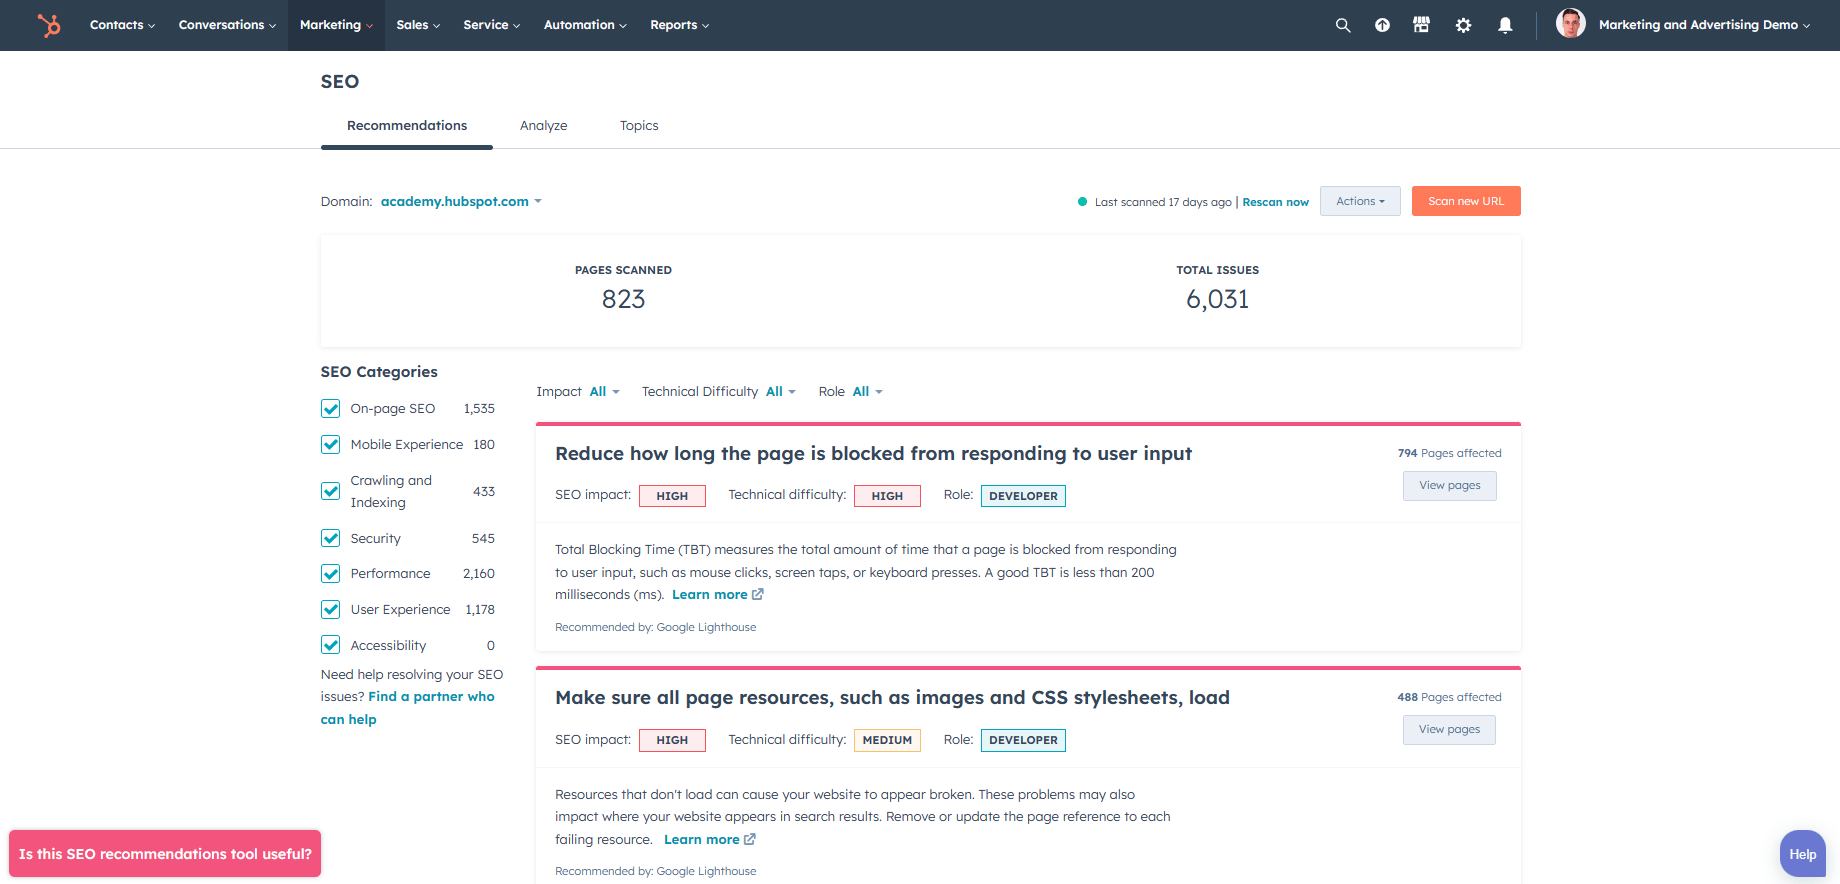Click Learn more under Total Blocking Time description
1840x884 pixels.
coord(710,594)
